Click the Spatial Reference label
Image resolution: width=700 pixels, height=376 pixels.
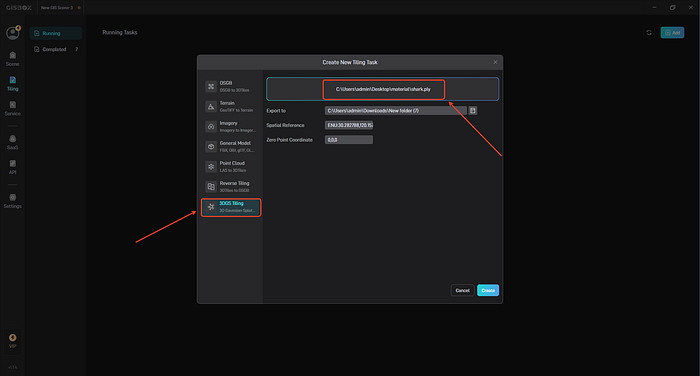[x=285, y=125]
